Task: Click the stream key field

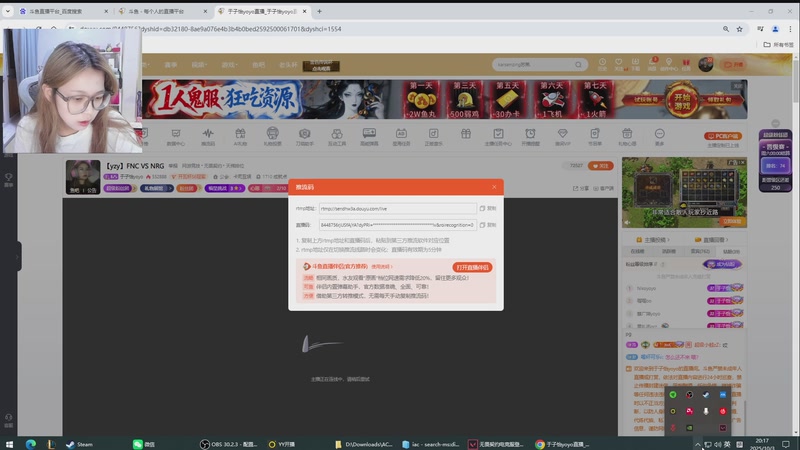Action: tap(397, 224)
